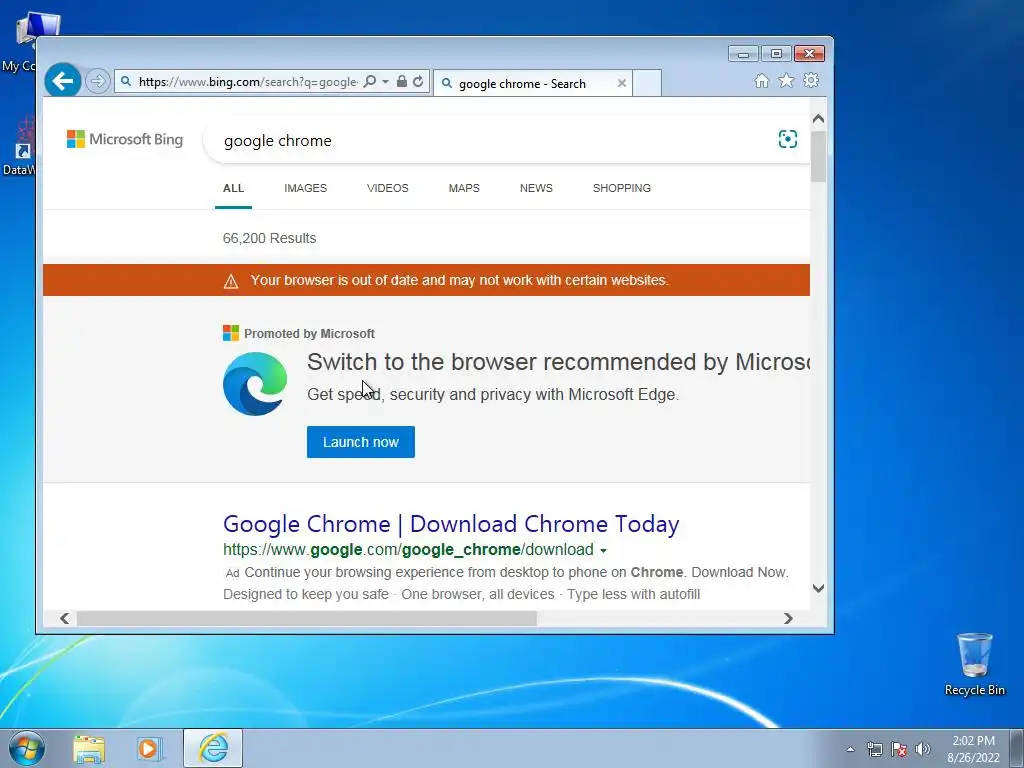This screenshot has width=1024, height=768.
Task: Click the vertical scrollbar thumb
Action: 818,156
